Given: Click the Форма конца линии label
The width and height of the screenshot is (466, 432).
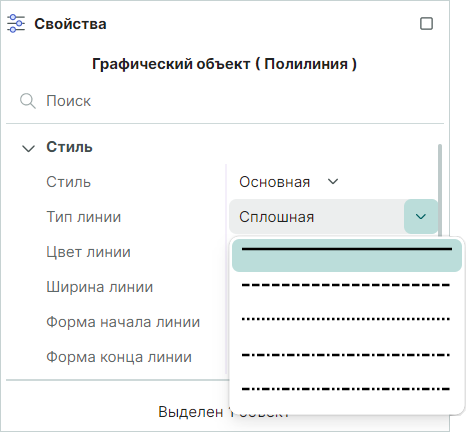Looking at the screenshot, I should [119, 357].
